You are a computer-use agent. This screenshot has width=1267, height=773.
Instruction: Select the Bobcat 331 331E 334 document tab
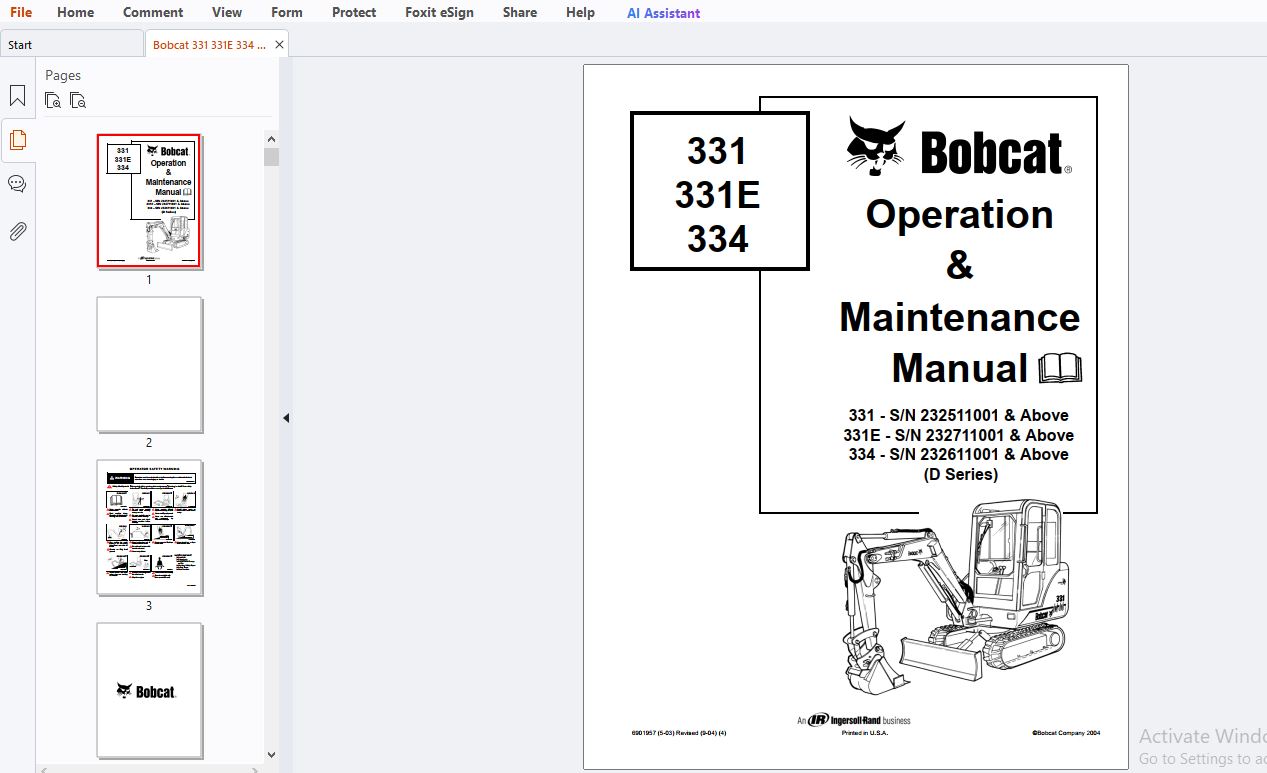[x=209, y=45]
